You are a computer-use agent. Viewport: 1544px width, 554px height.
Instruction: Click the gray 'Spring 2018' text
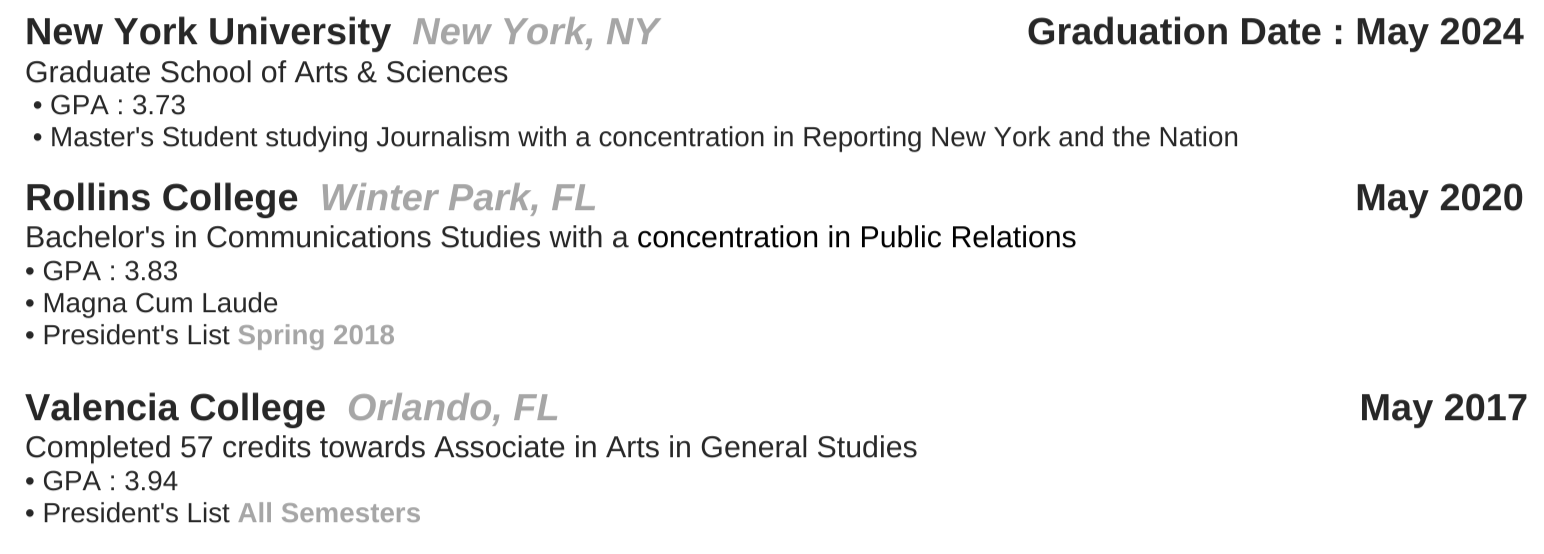point(316,335)
